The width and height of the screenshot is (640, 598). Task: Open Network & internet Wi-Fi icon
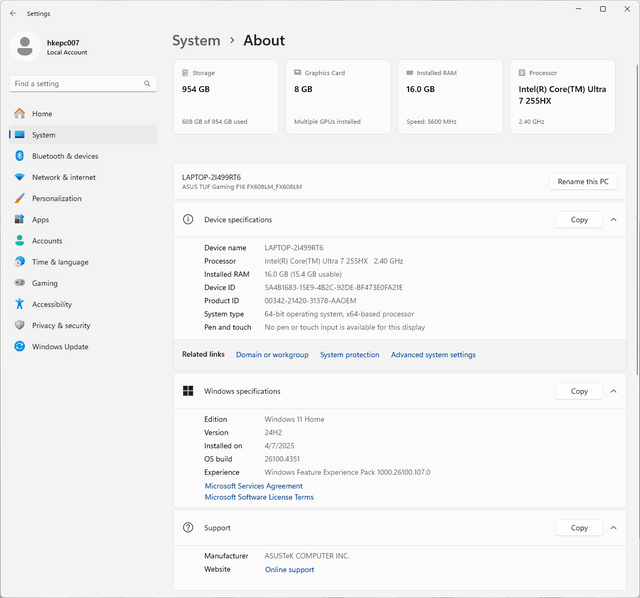coord(20,177)
